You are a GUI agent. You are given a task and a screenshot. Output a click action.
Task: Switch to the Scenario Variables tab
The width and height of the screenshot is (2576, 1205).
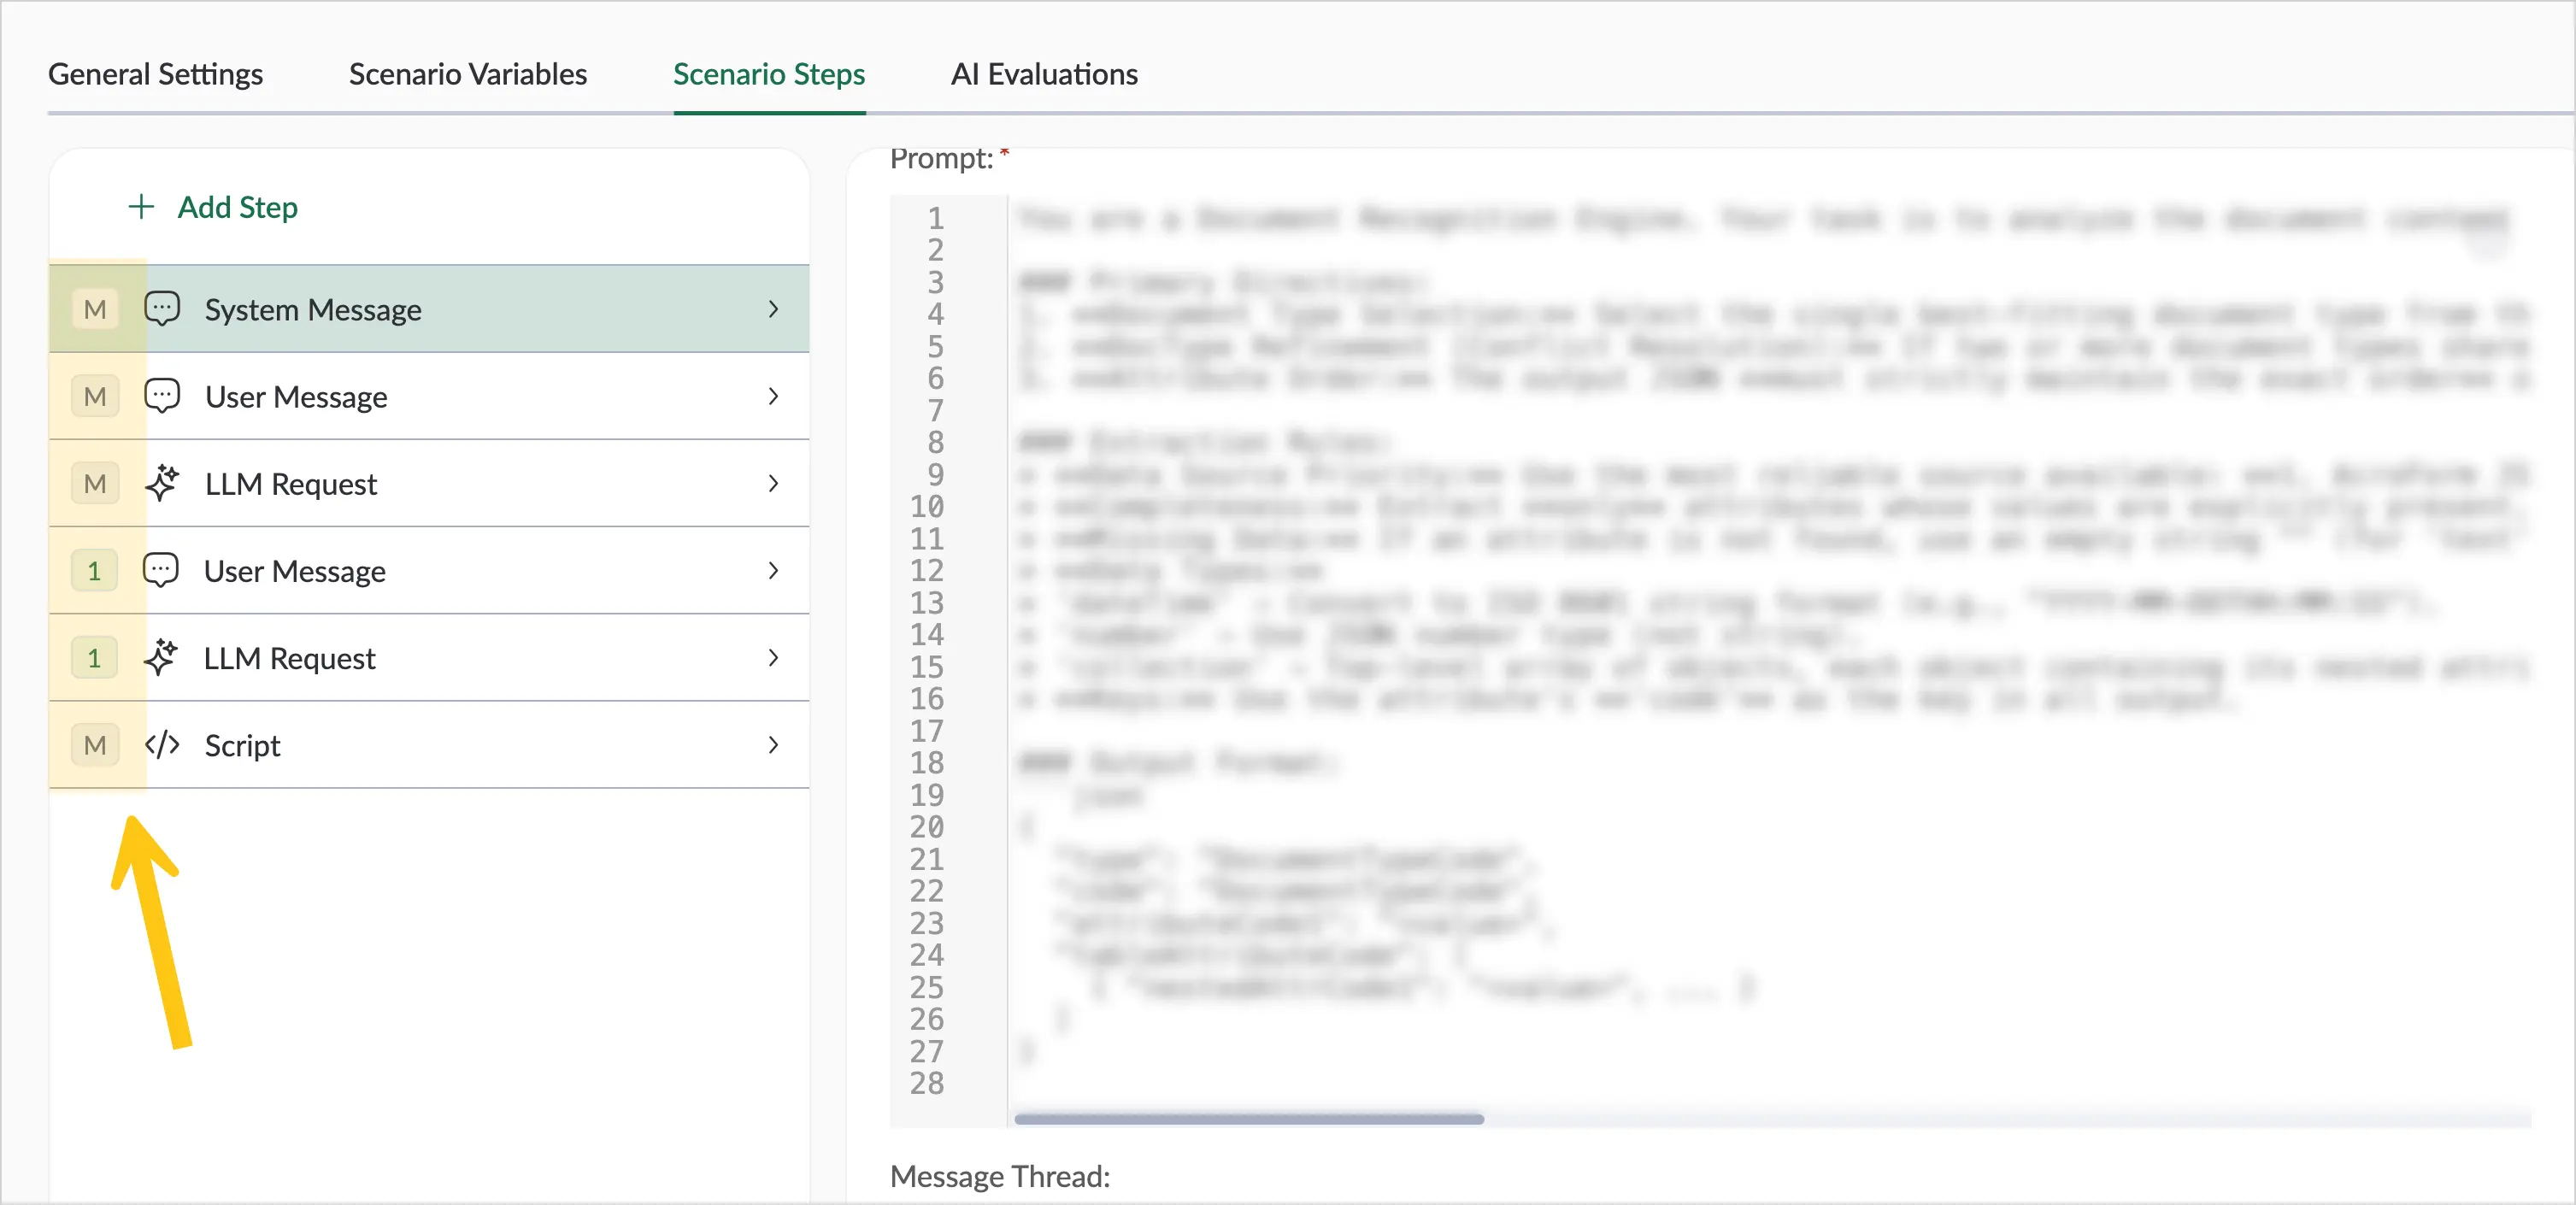(x=468, y=74)
